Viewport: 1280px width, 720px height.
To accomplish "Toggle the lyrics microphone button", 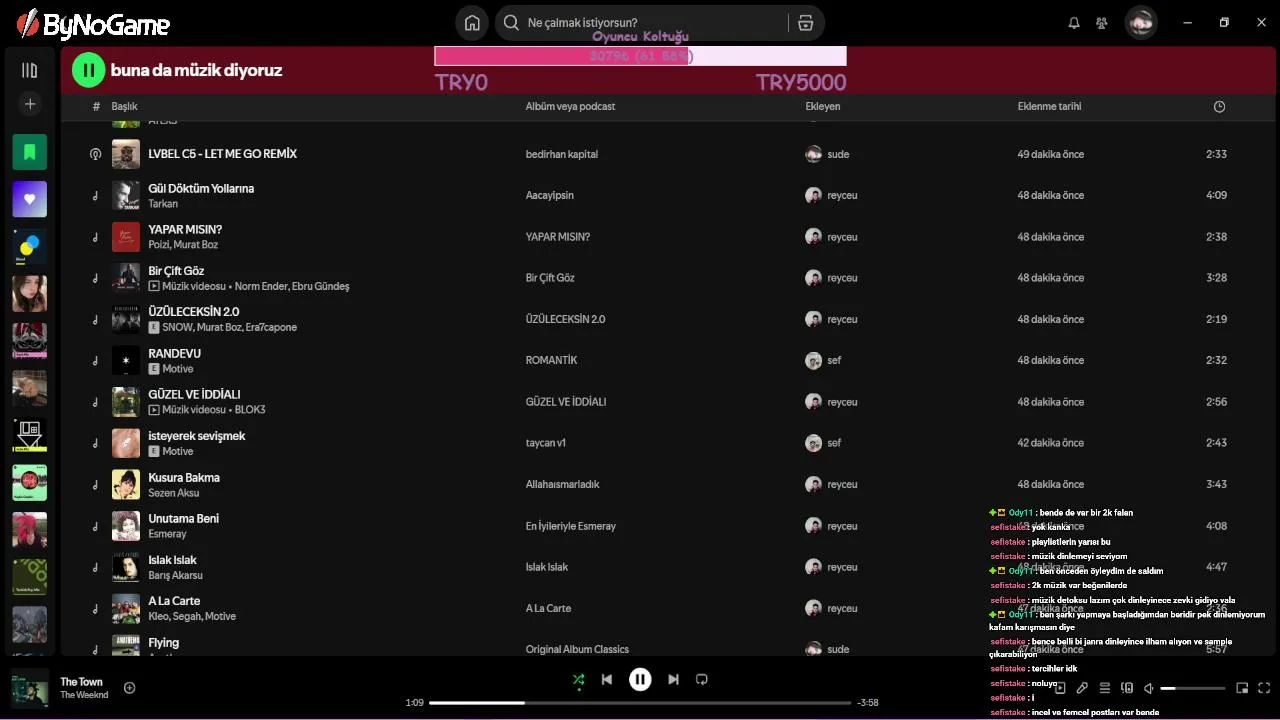I will [x=1082, y=688].
